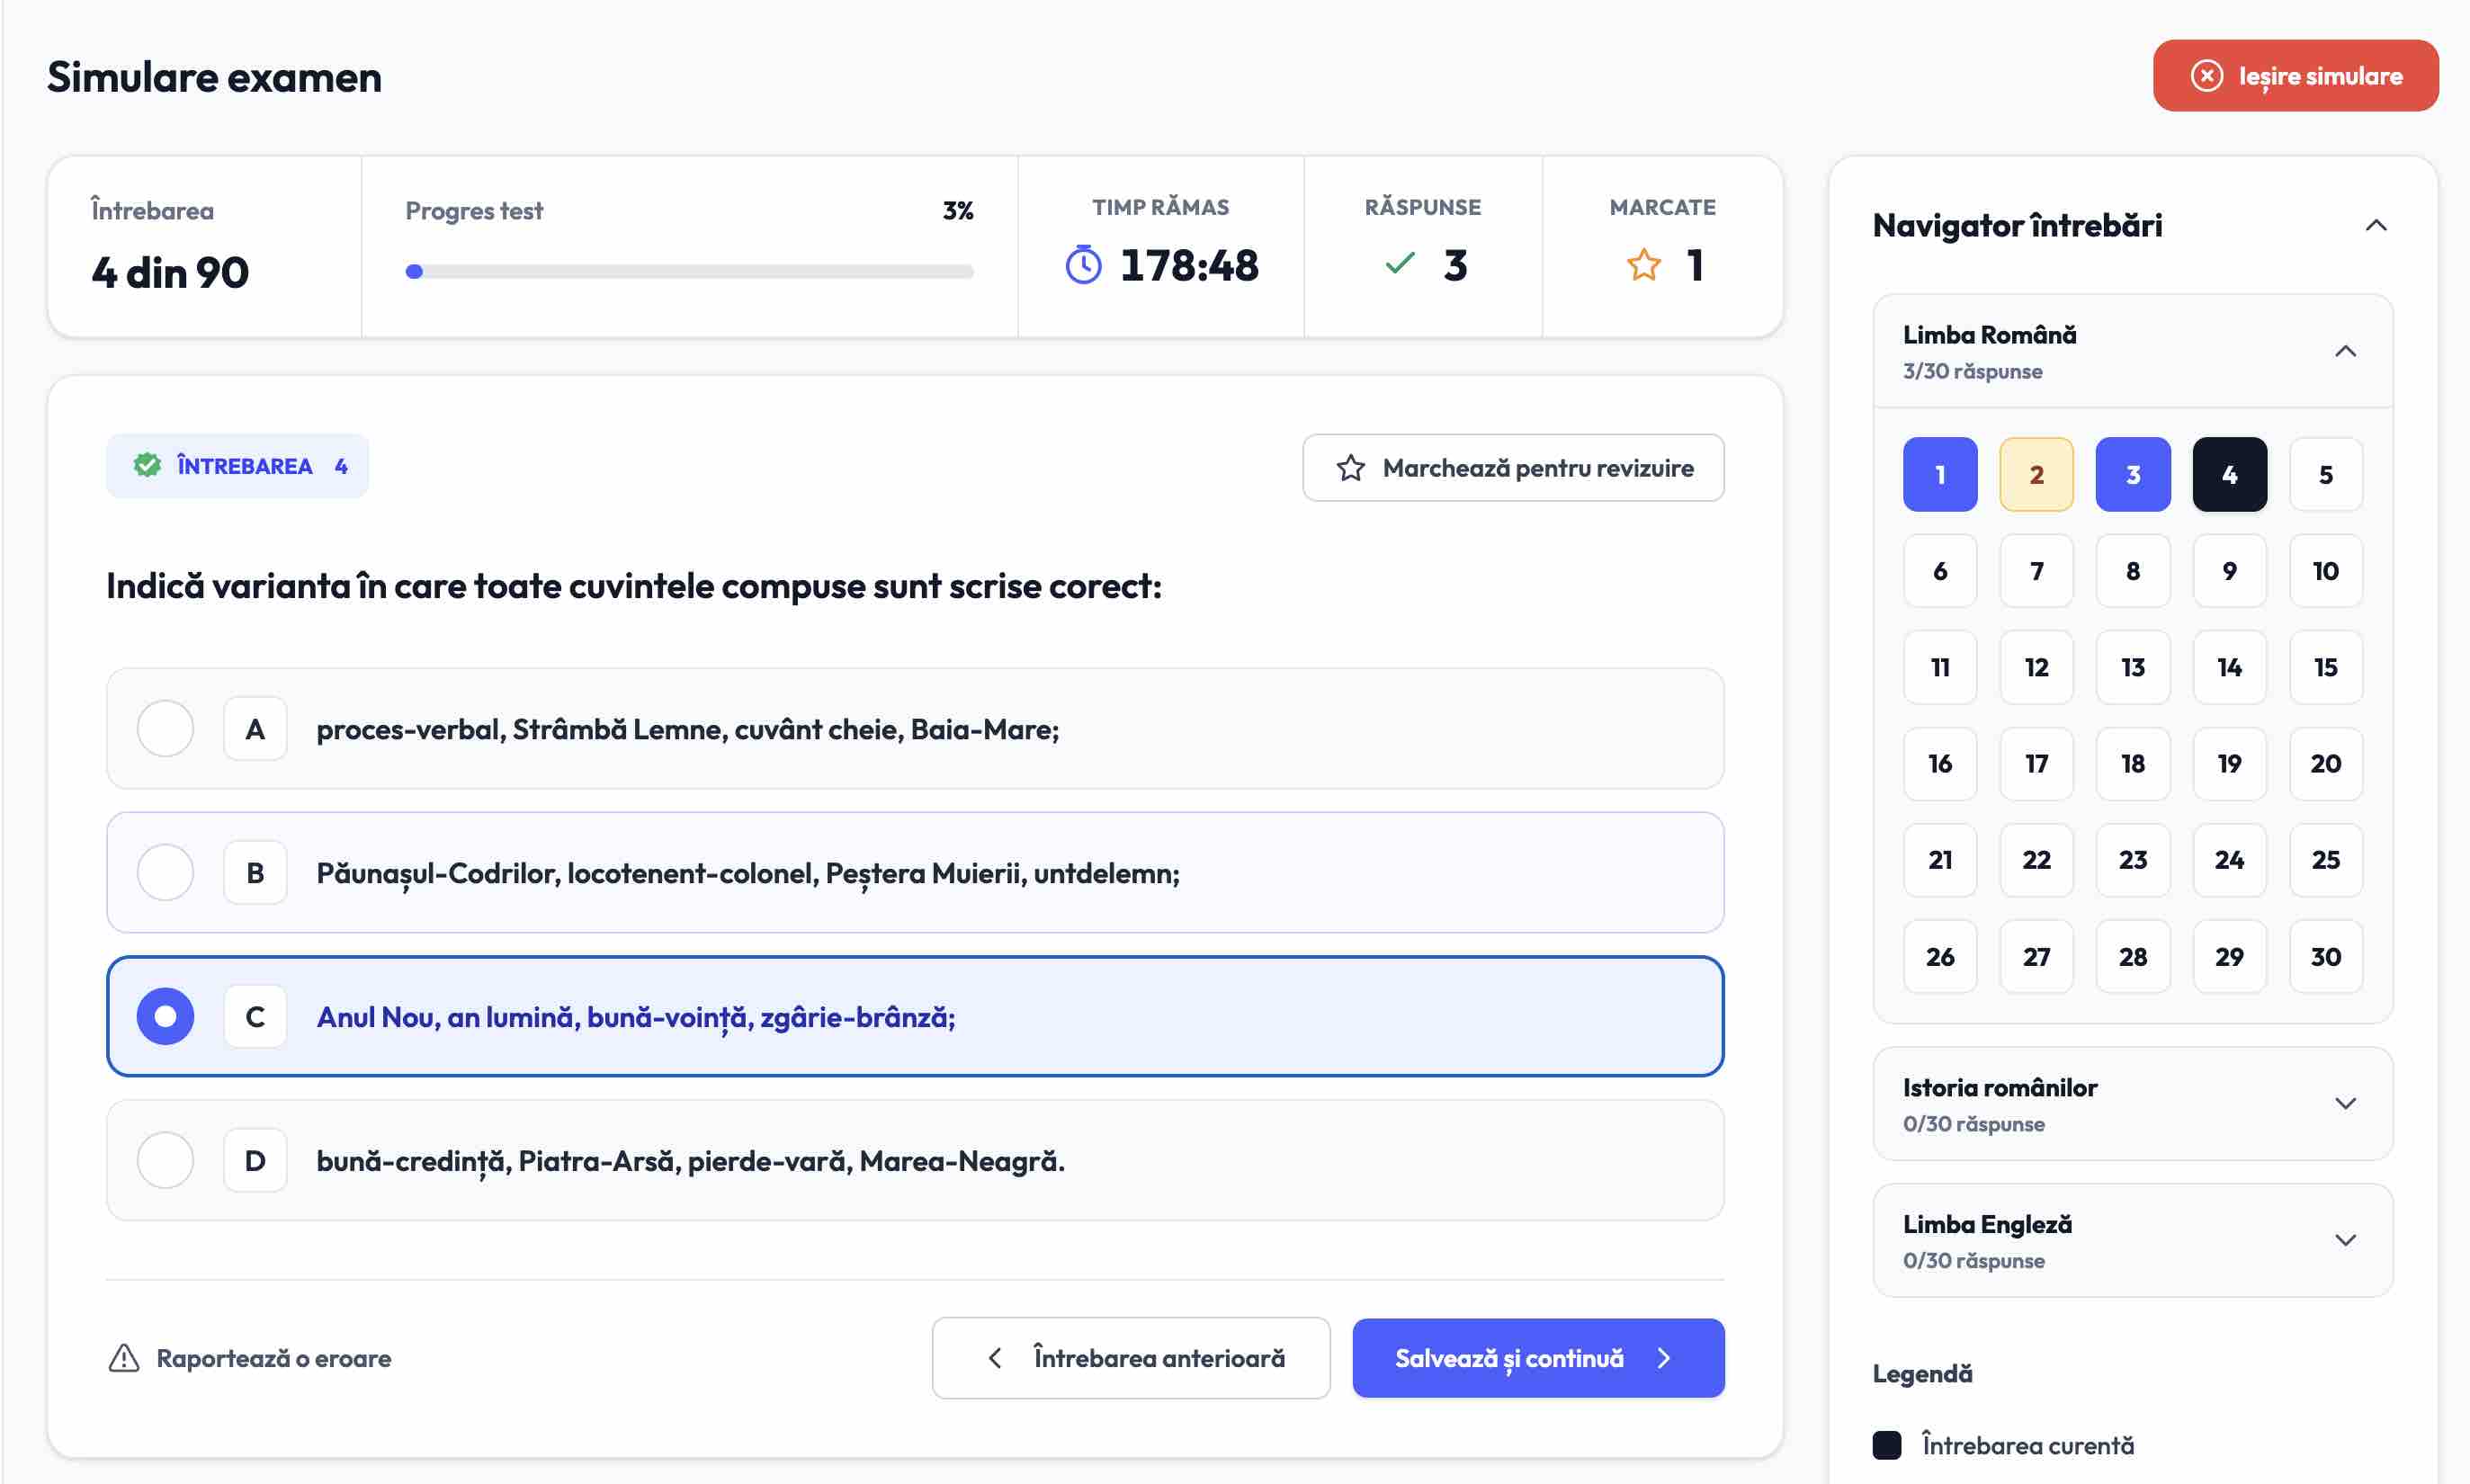Click question 27 in navigator
2470x1484 pixels.
[x=2036, y=957]
